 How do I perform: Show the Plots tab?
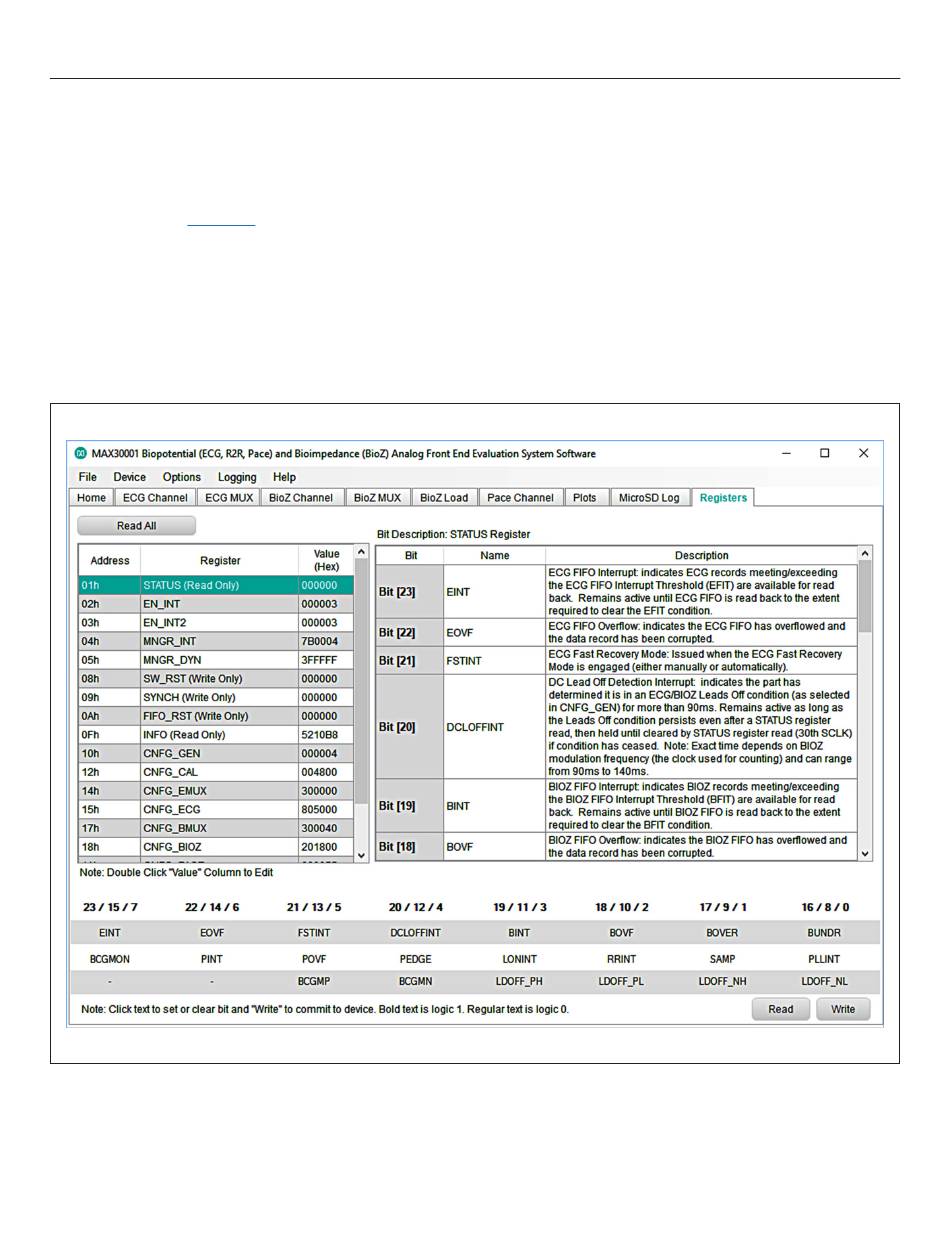tap(585, 497)
